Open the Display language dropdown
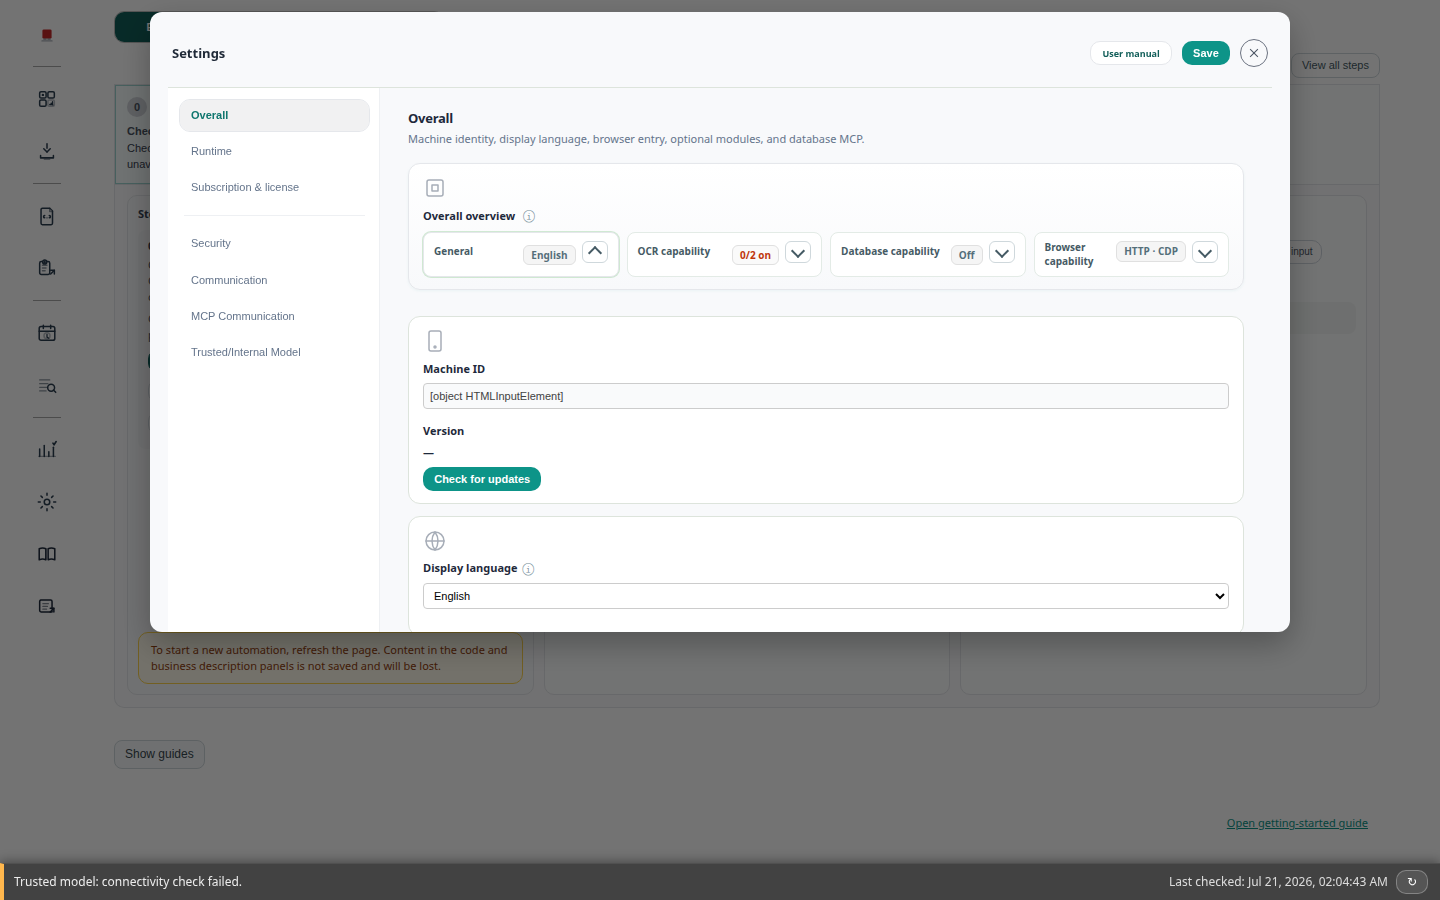Screen dimensions: 1440x900 click(826, 596)
